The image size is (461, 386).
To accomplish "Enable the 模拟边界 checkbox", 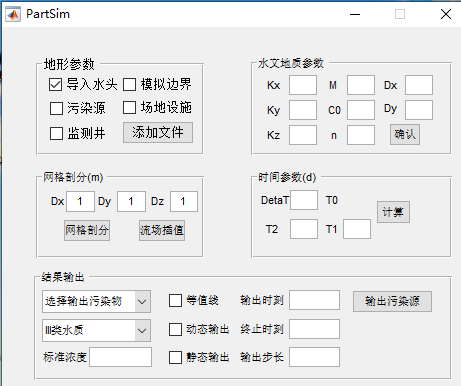I will coord(129,85).
